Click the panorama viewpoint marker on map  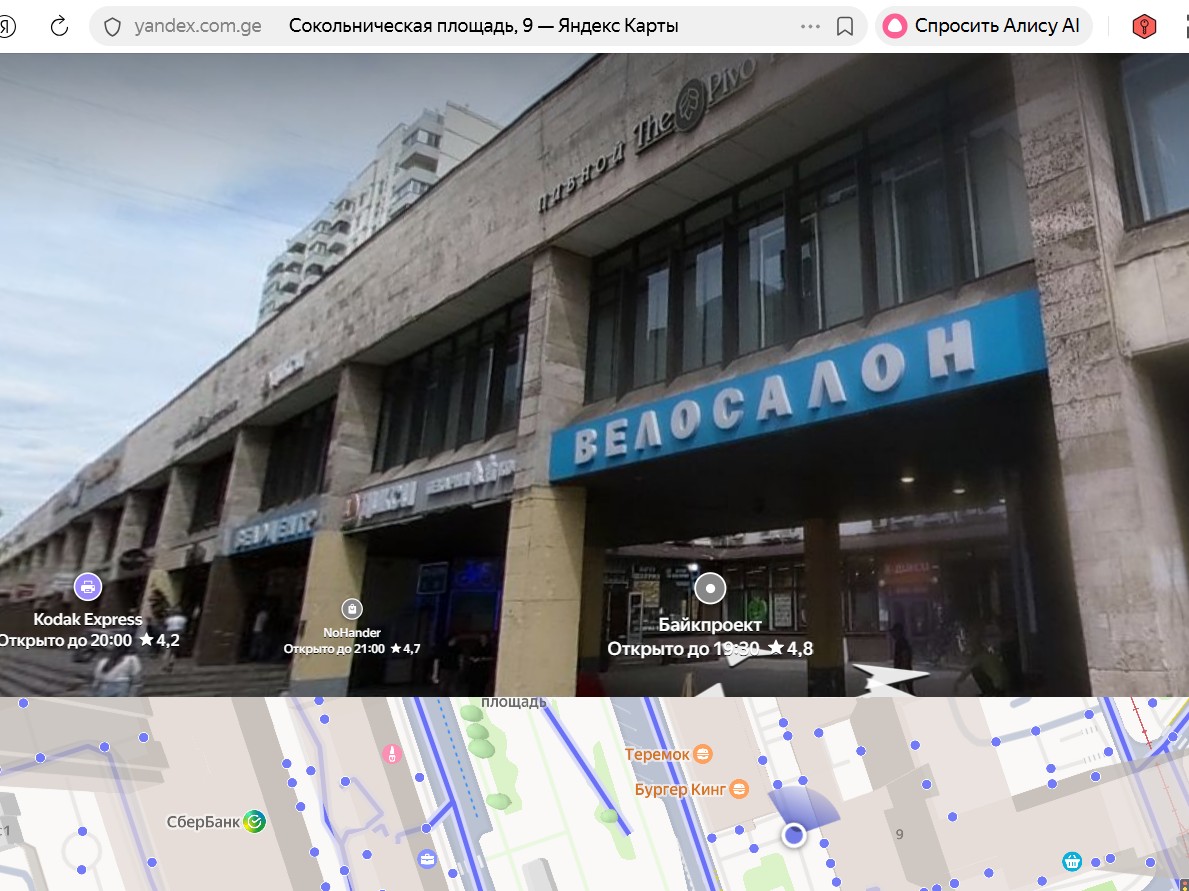click(794, 835)
